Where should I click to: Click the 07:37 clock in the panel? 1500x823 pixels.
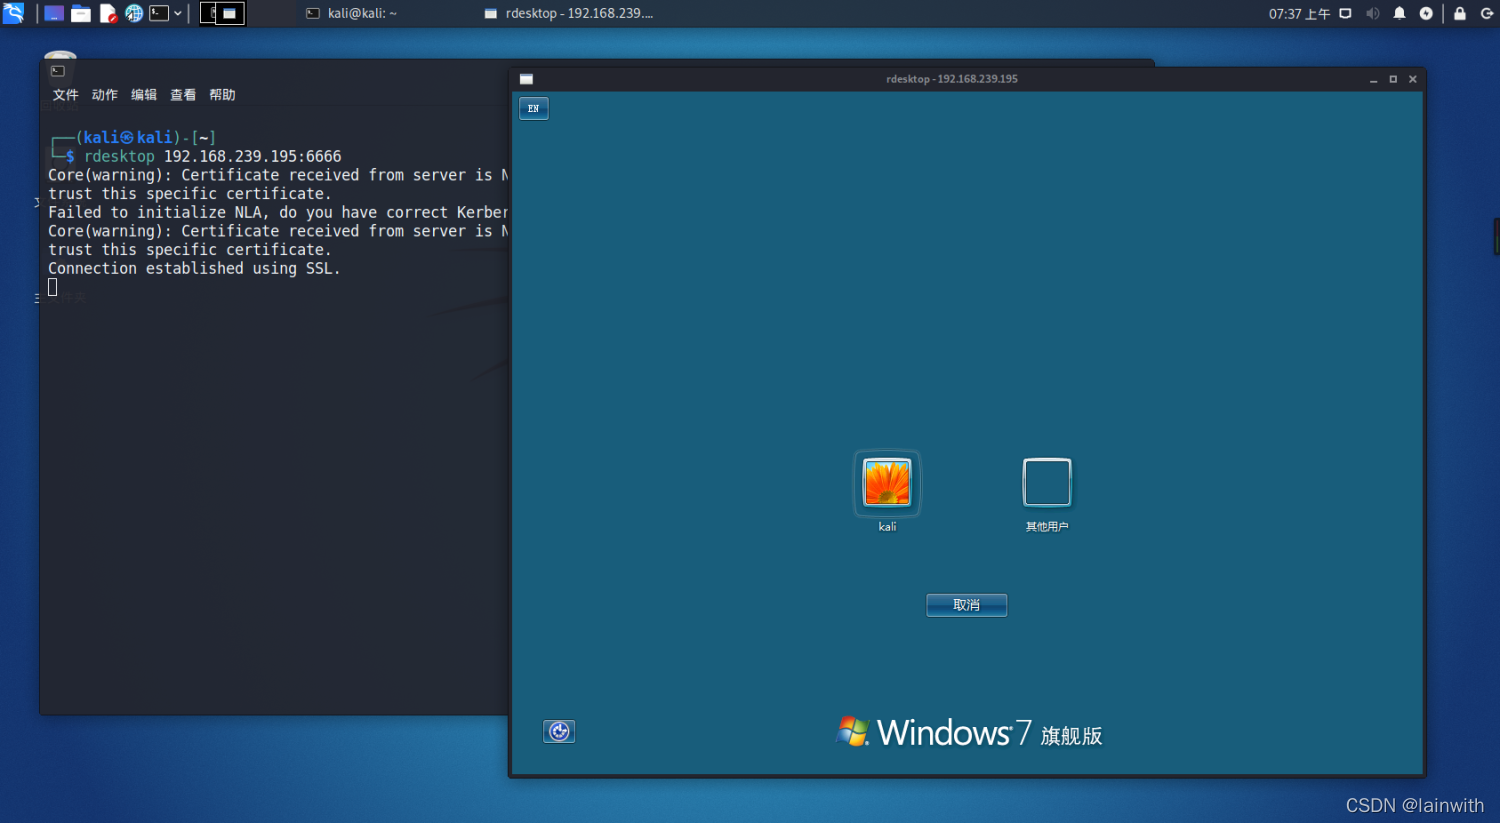pyautogui.click(x=1299, y=14)
